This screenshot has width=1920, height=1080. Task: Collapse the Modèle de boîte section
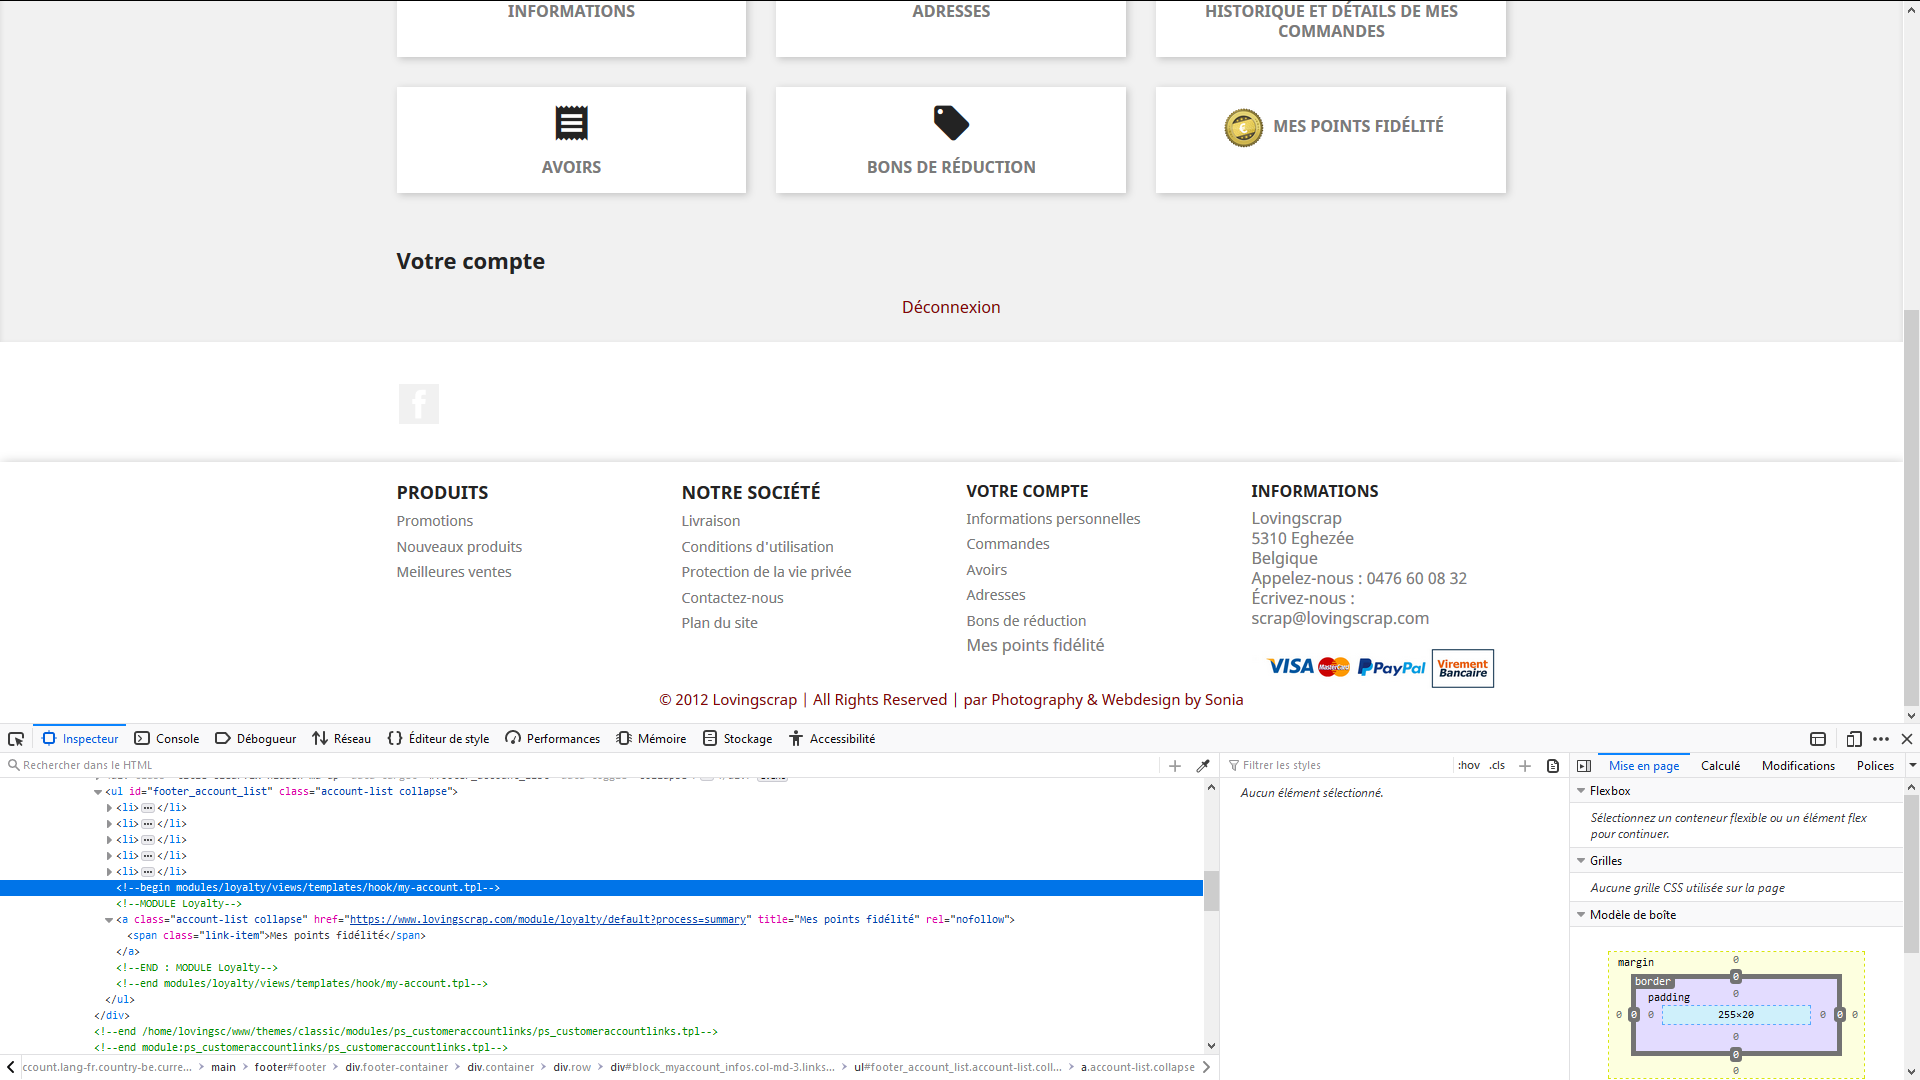click(1581, 915)
